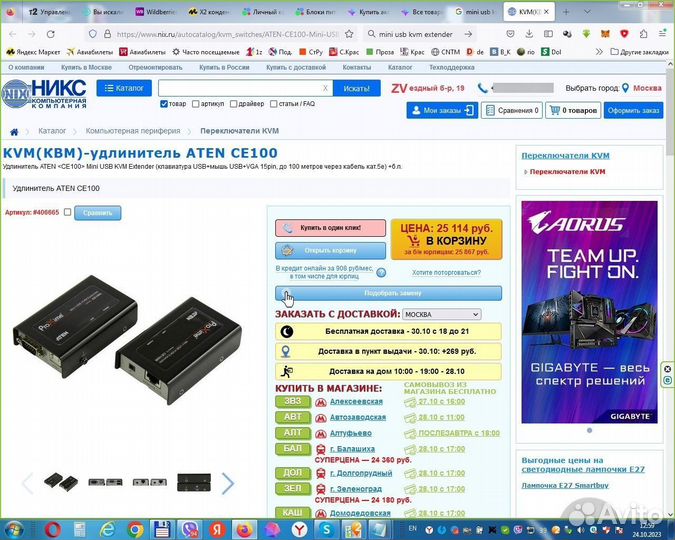Open Купить с доставкой menu item
675x540 pixels.
point(296,68)
